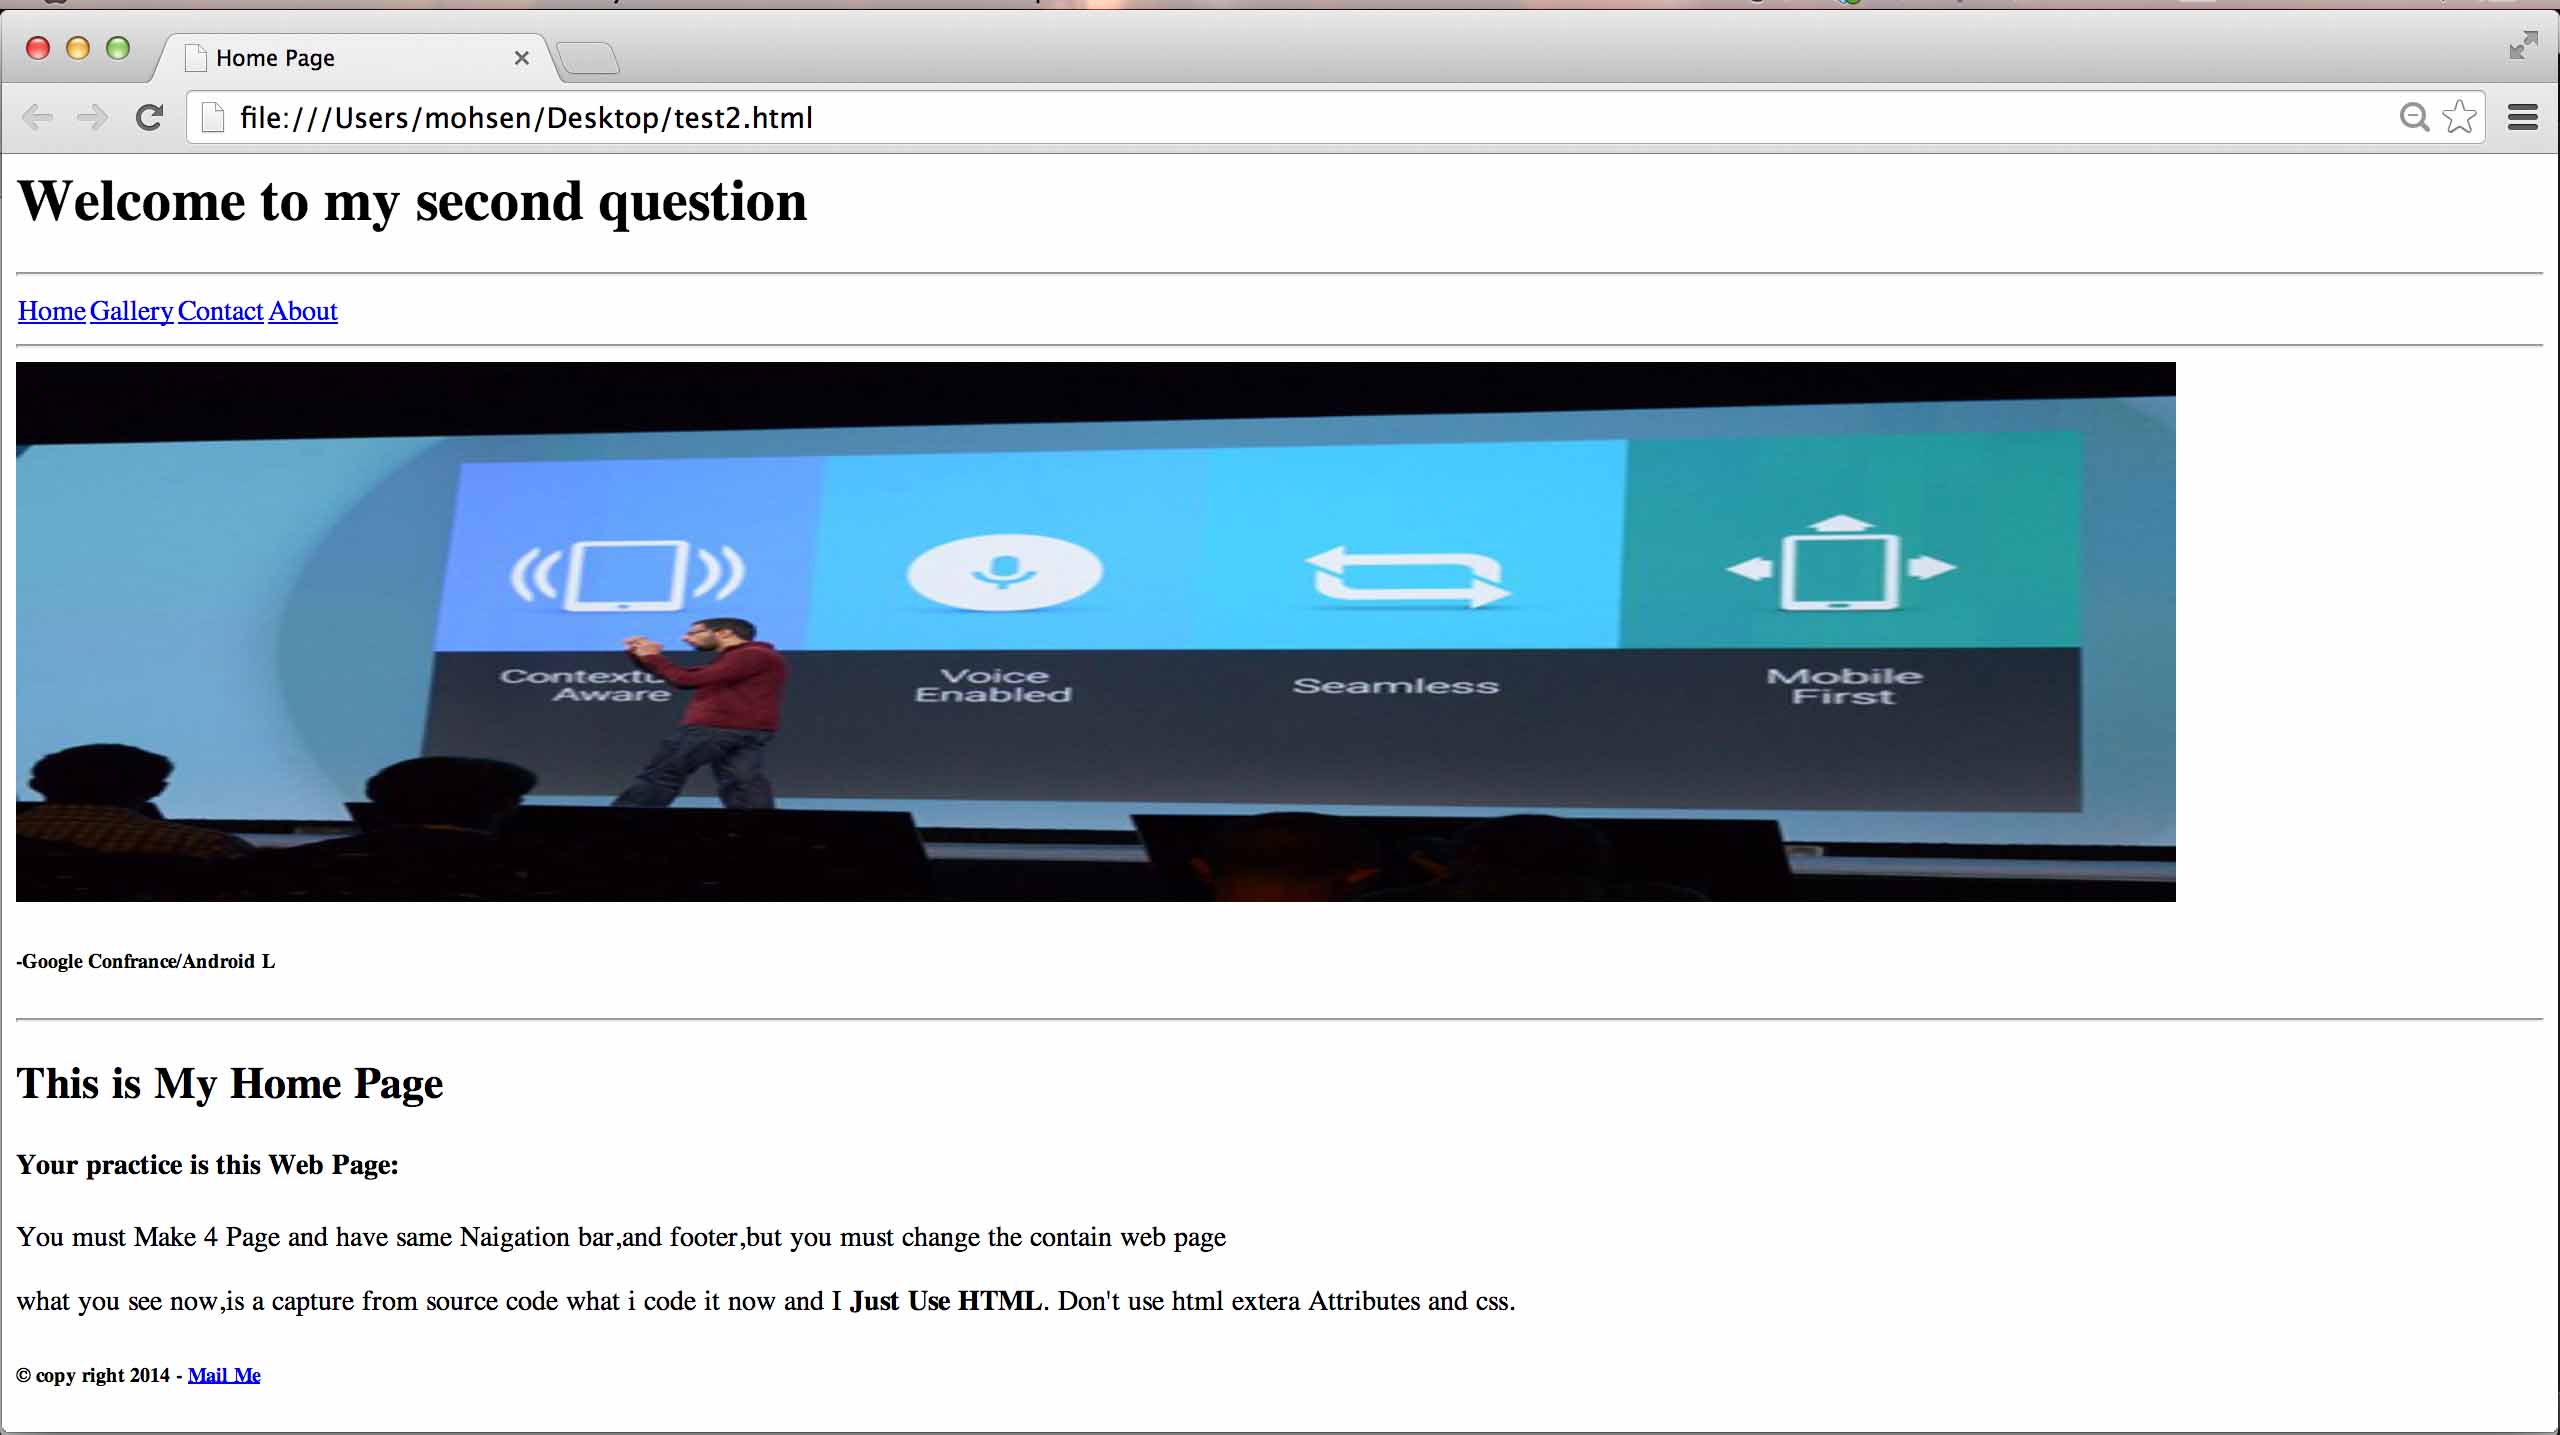Visit the About link

303,311
